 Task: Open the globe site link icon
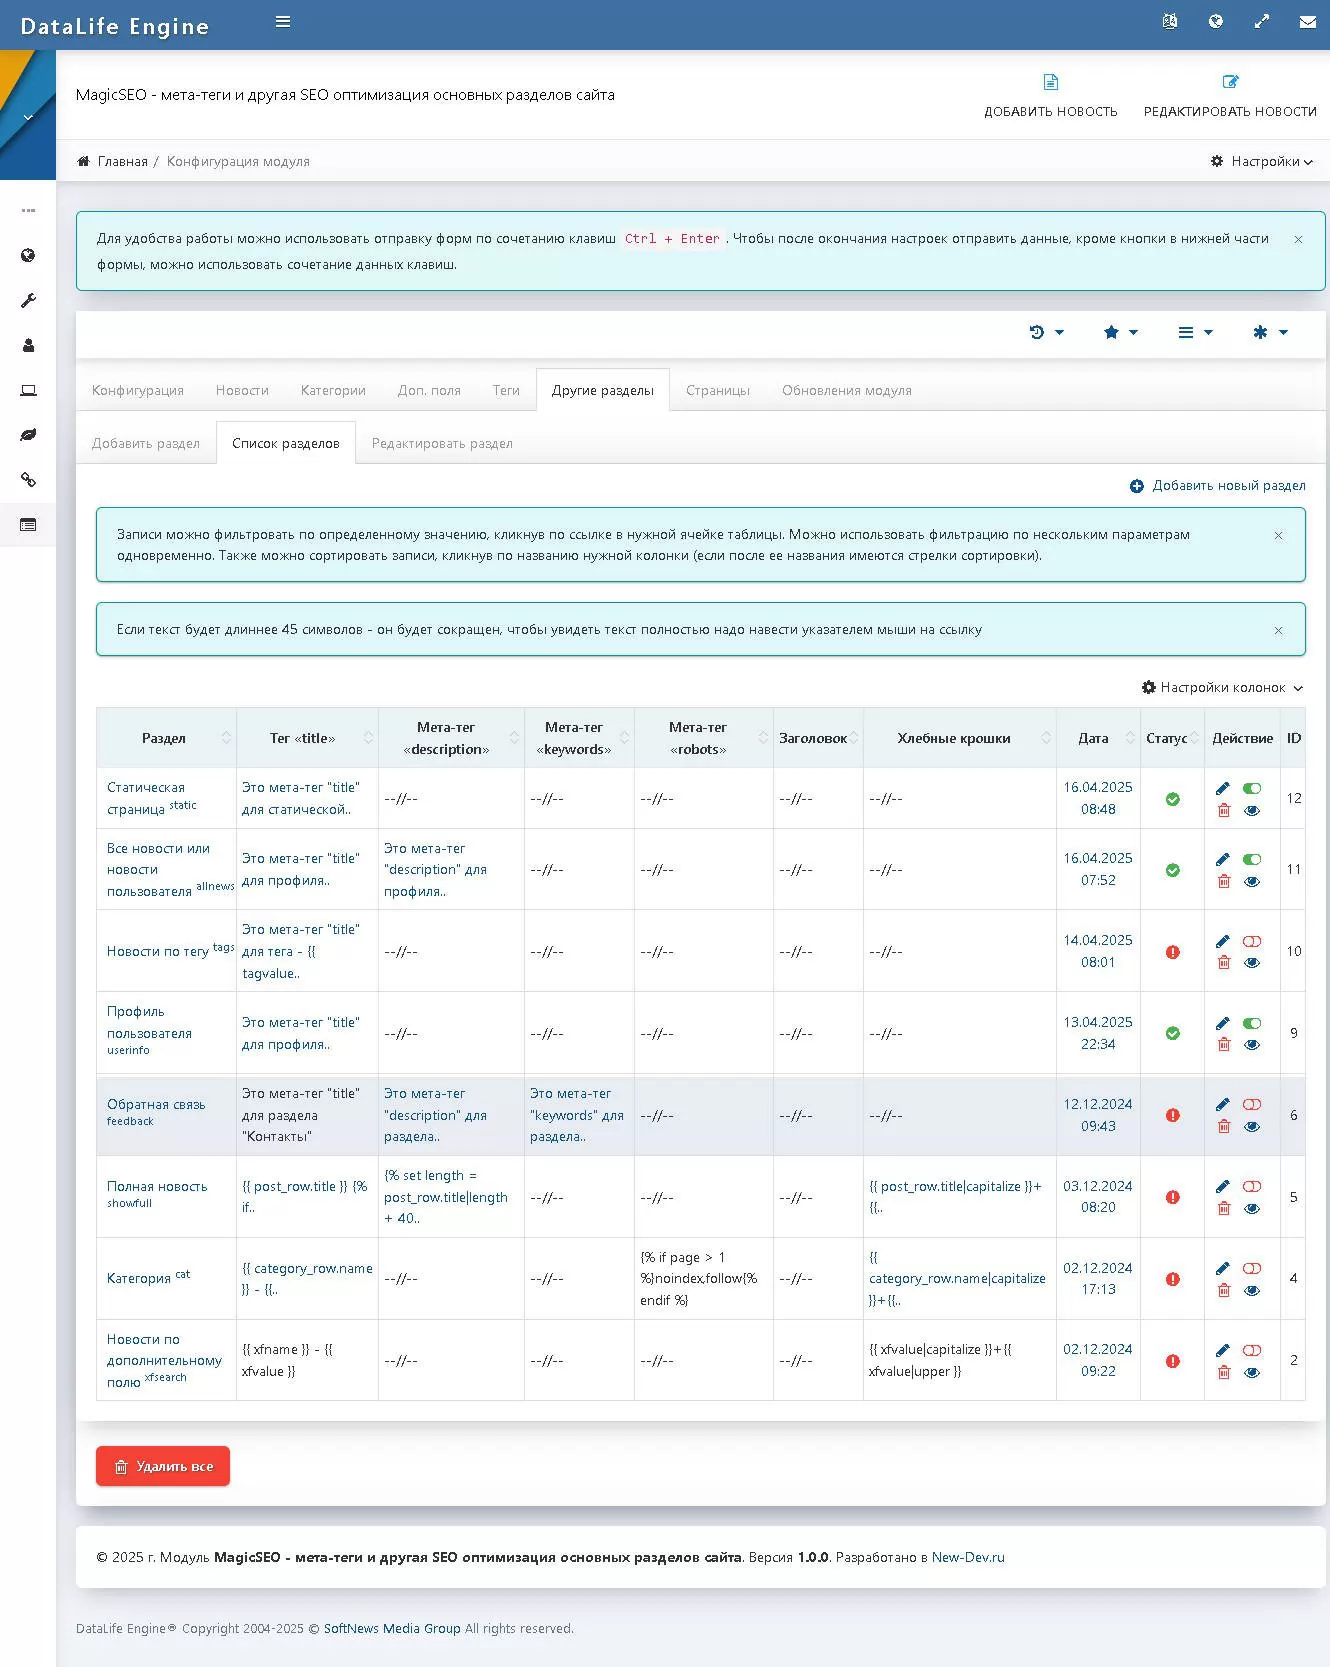[x=1216, y=21]
